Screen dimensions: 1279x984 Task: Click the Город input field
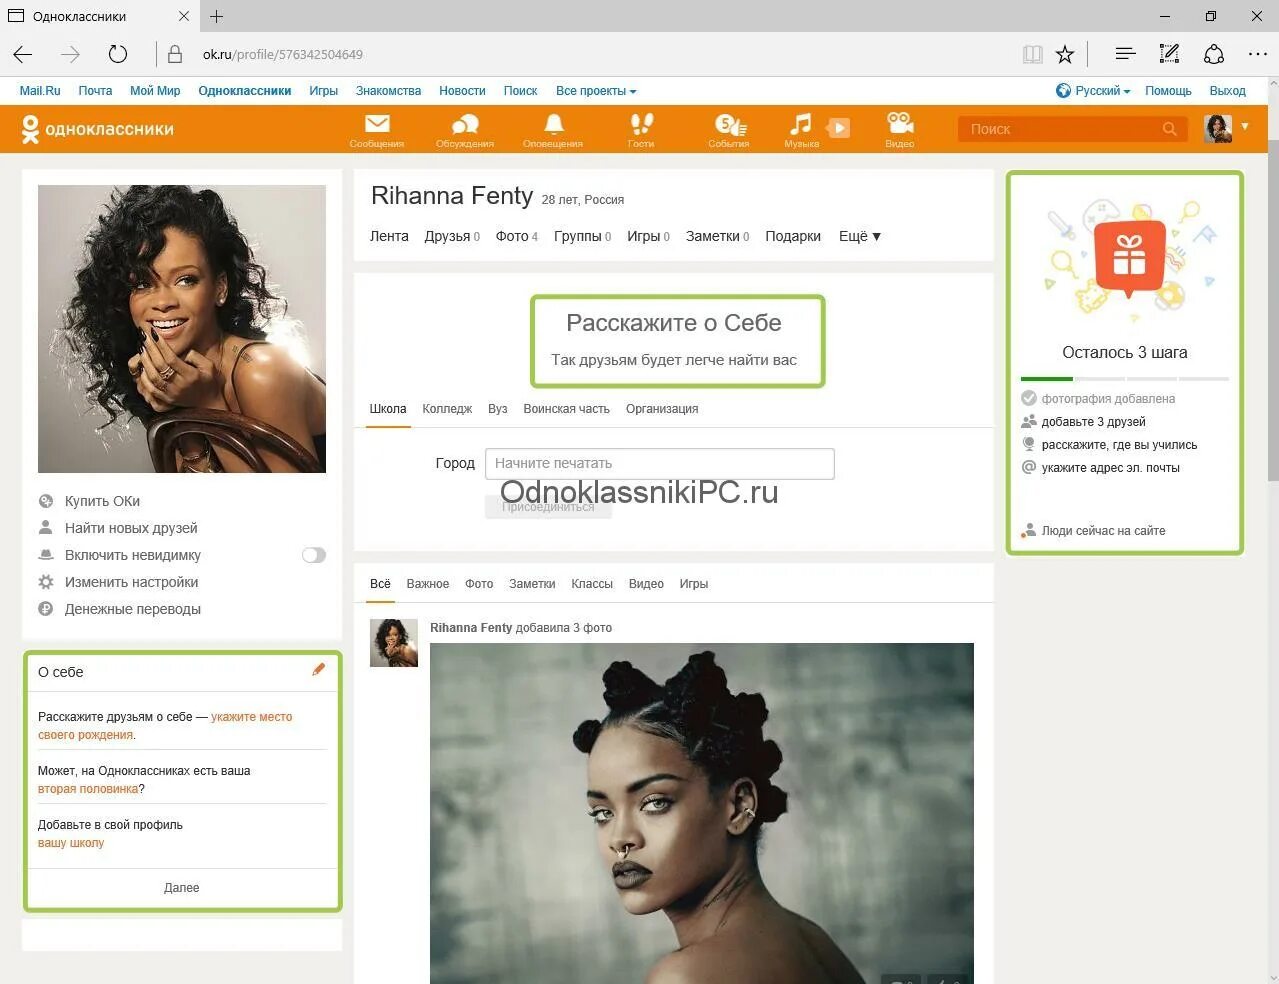(x=660, y=463)
